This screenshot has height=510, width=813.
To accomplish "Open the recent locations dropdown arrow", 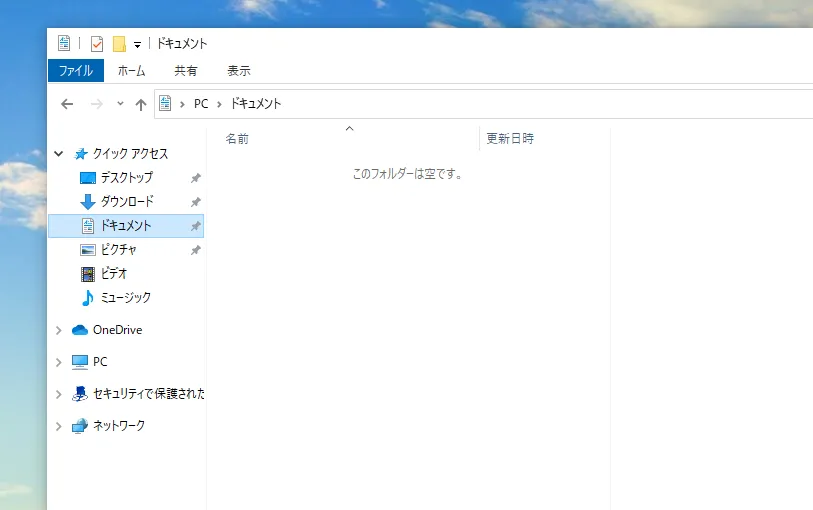I will (120, 104).
